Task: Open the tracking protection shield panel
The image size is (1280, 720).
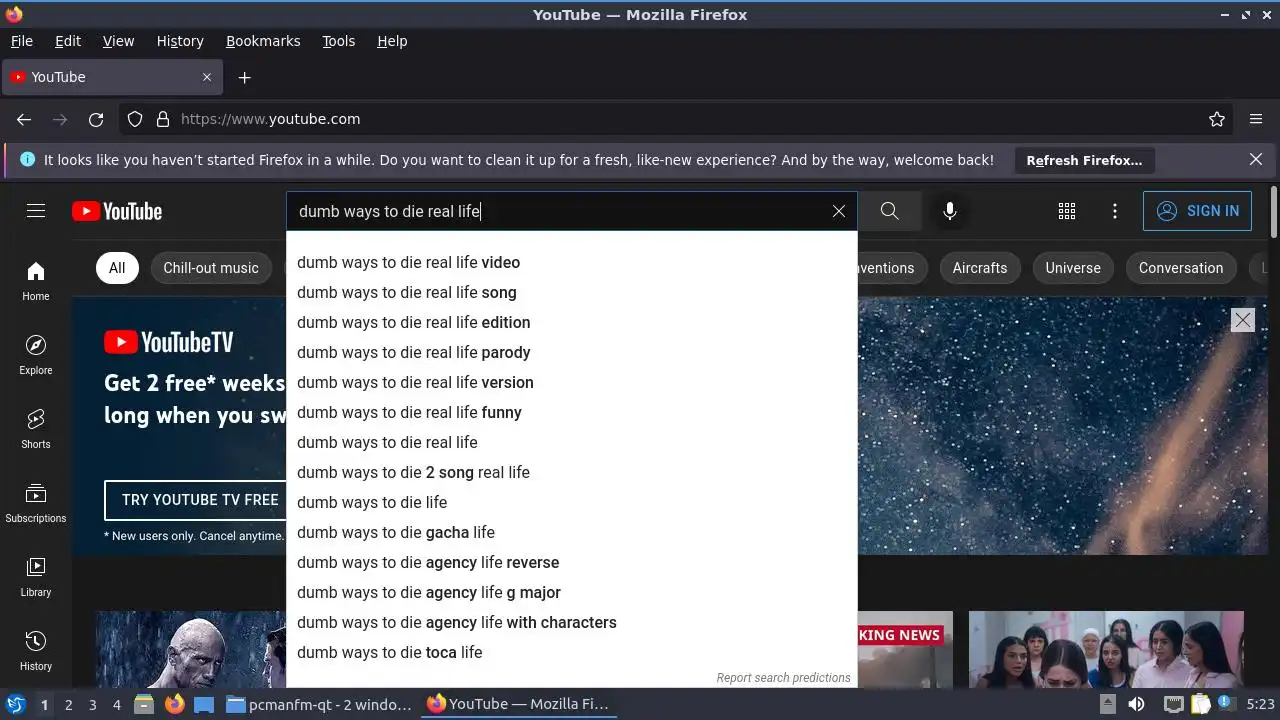Action: click(135, 119)
